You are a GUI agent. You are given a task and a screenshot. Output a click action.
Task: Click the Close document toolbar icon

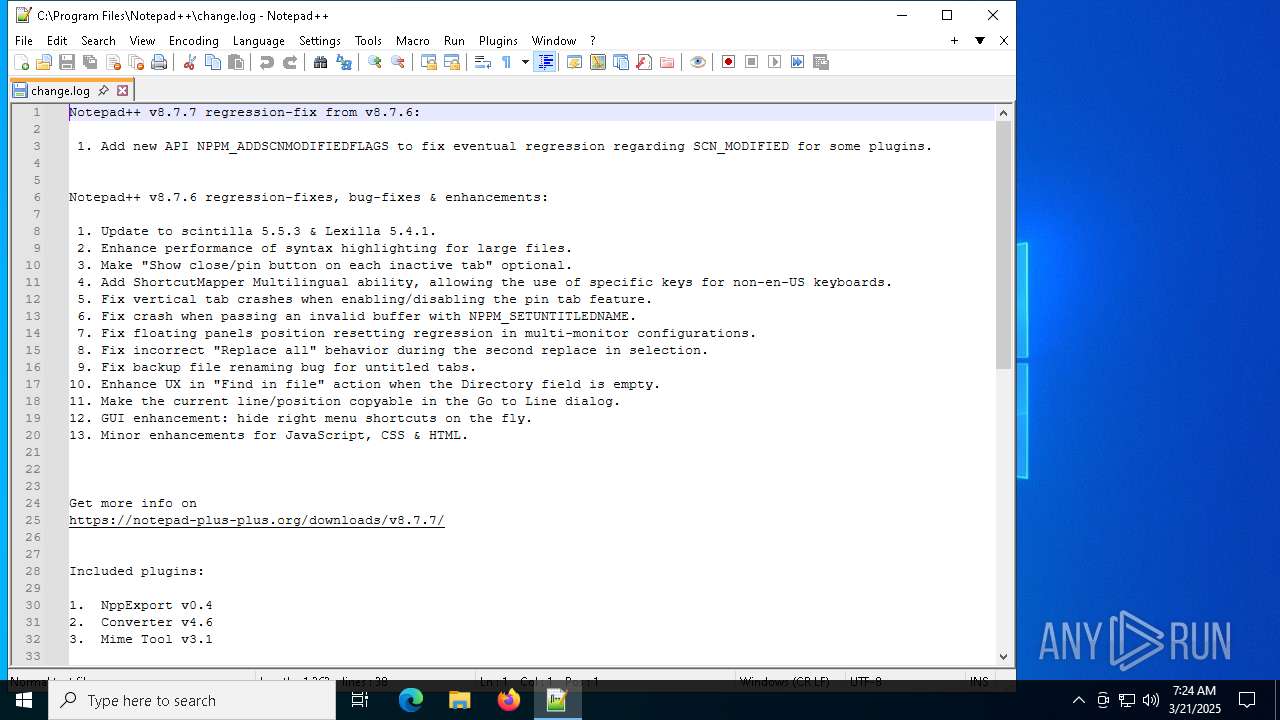tap(113, 62)
